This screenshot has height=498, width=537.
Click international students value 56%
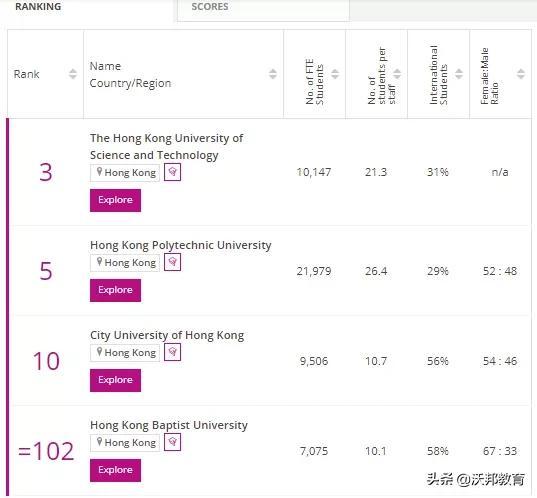(438, 361)
